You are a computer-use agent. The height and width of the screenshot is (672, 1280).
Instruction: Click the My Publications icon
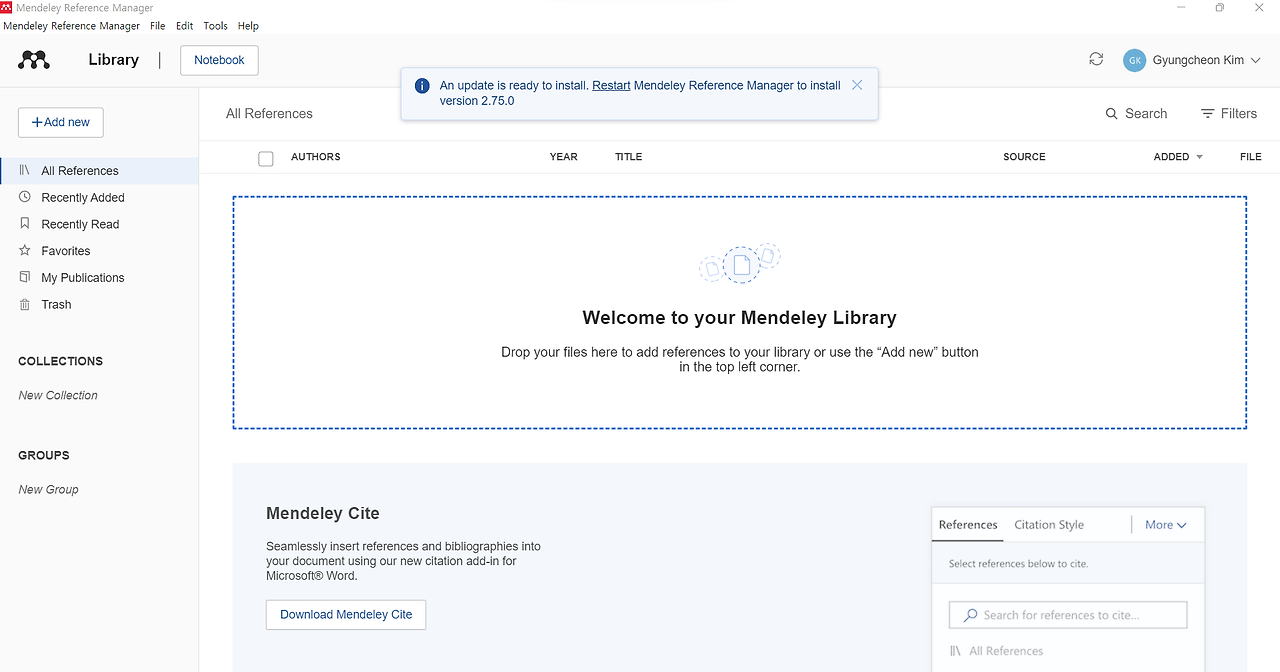(25, 277)
